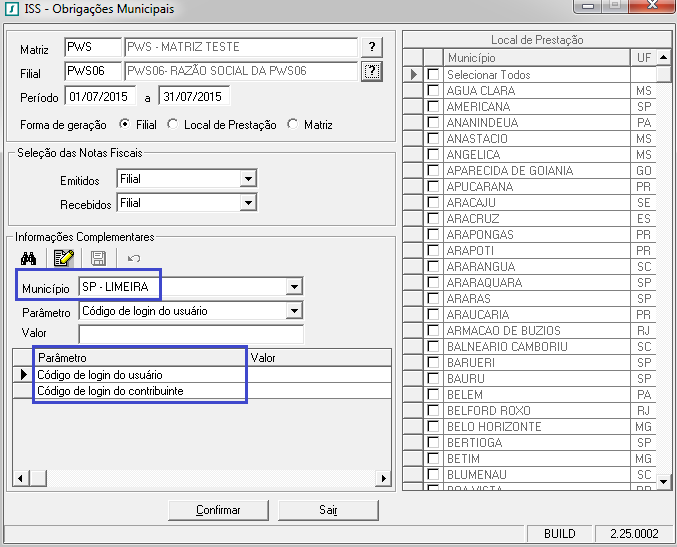Click the binoculars search icon
This screenshot has width=677, height=547.
pyautogui.click(x=28, y=259)
